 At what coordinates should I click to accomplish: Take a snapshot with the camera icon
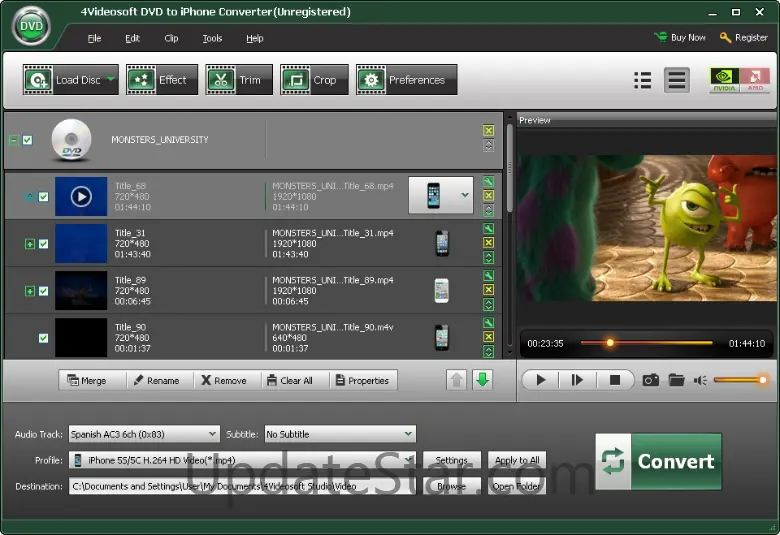(x=650, y=380)
